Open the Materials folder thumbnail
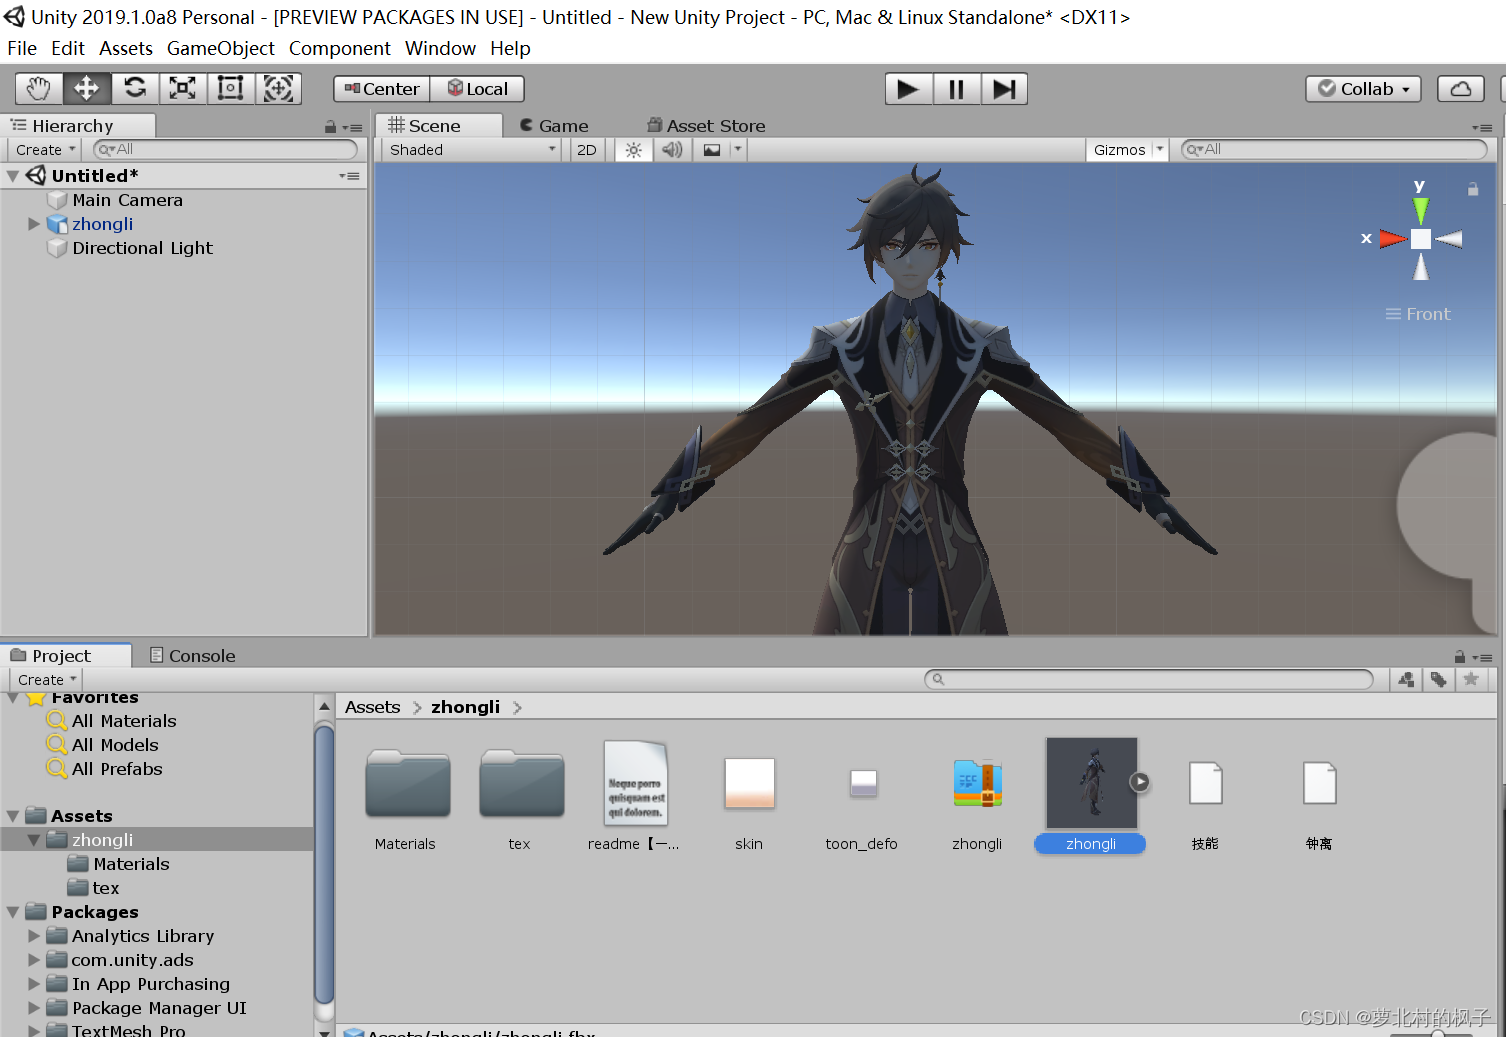Image resolution: width=1506 pixels, height=1037 pixels. coord(407,784)
